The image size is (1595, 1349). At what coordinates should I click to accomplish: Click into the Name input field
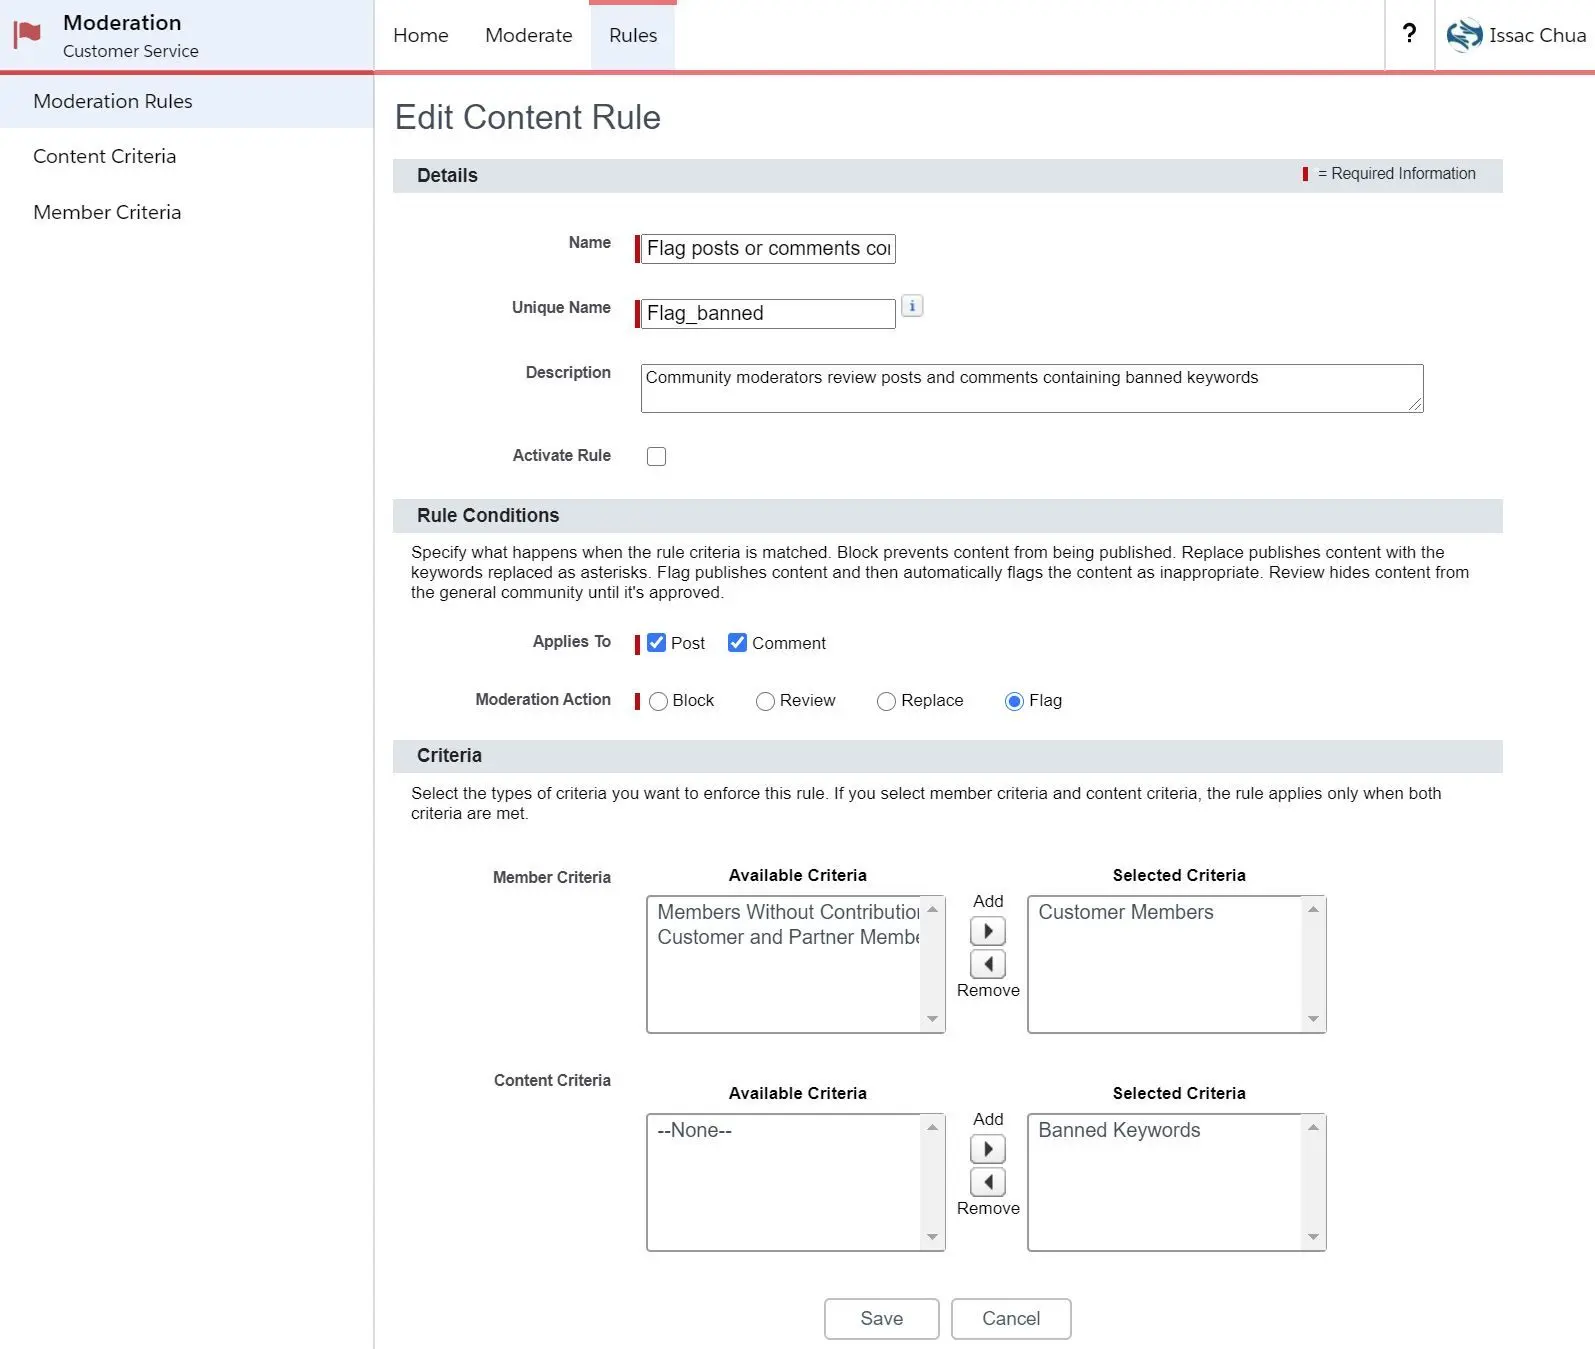coord(768,248)
